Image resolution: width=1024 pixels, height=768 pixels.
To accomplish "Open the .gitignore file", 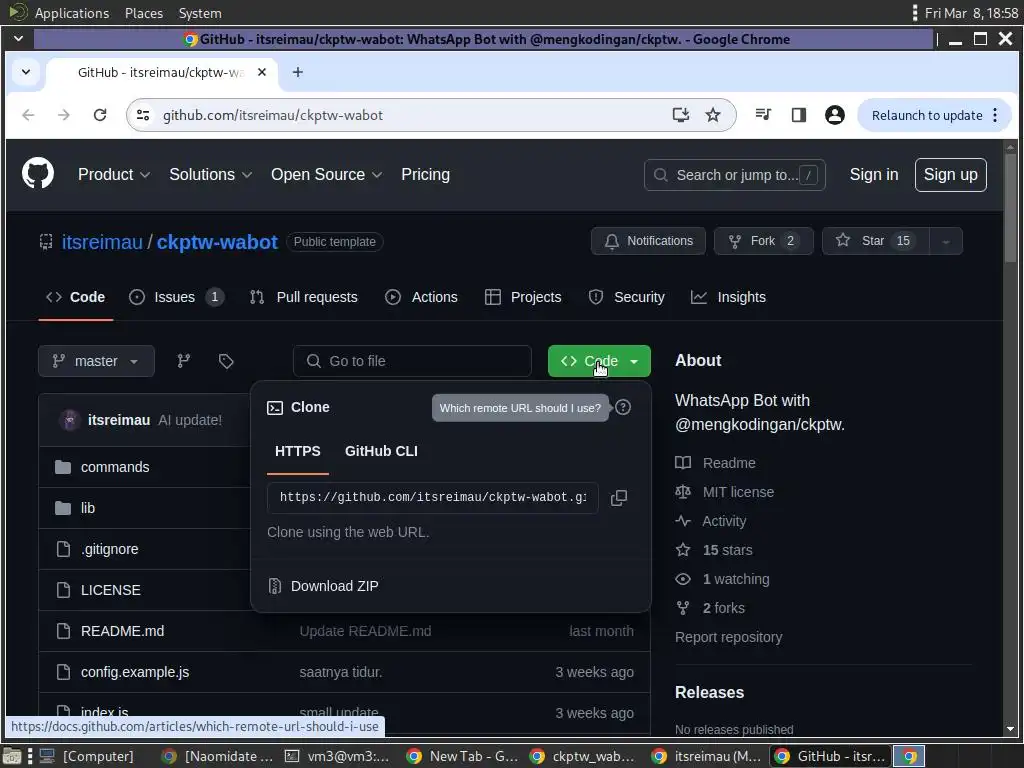I will [110, 549].
